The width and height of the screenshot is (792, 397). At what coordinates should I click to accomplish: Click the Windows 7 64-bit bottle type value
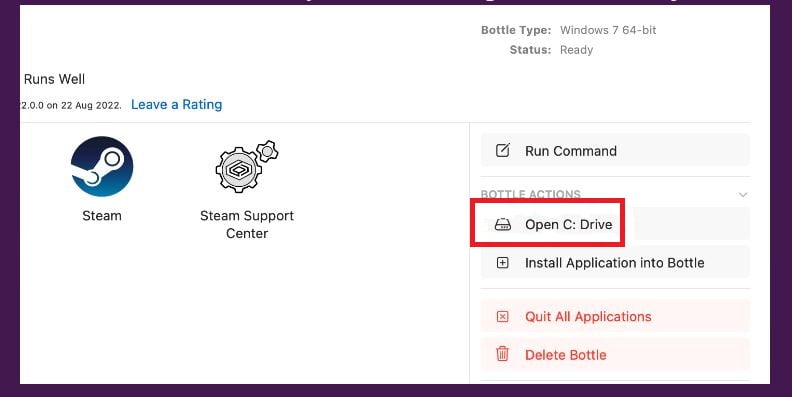(x=608, y=30)
